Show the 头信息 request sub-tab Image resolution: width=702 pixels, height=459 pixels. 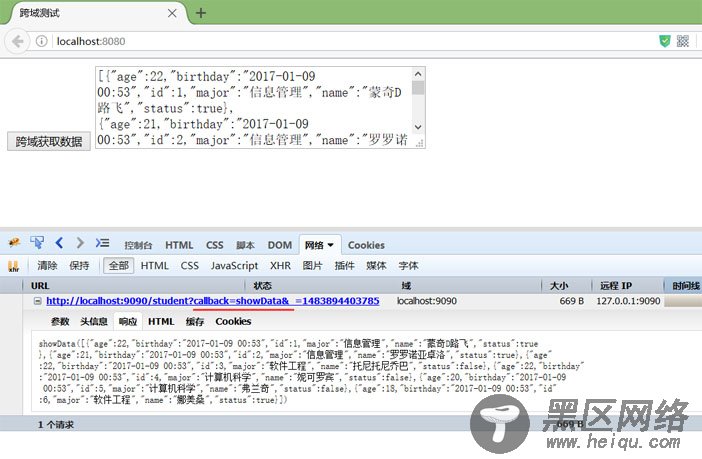pyautogui.click(x=94, y=322)
